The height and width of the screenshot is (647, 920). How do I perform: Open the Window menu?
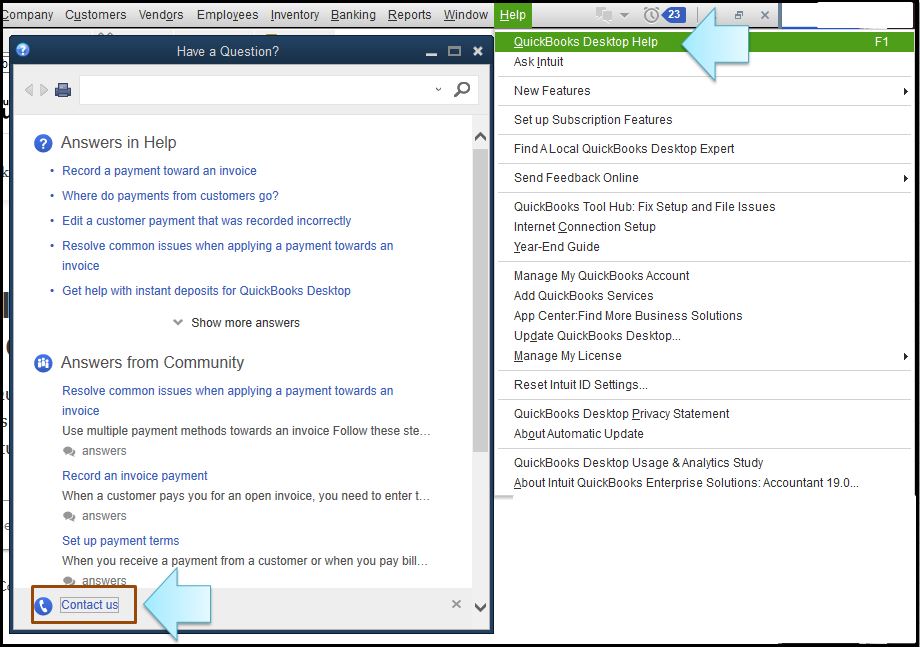coord(465,15)
